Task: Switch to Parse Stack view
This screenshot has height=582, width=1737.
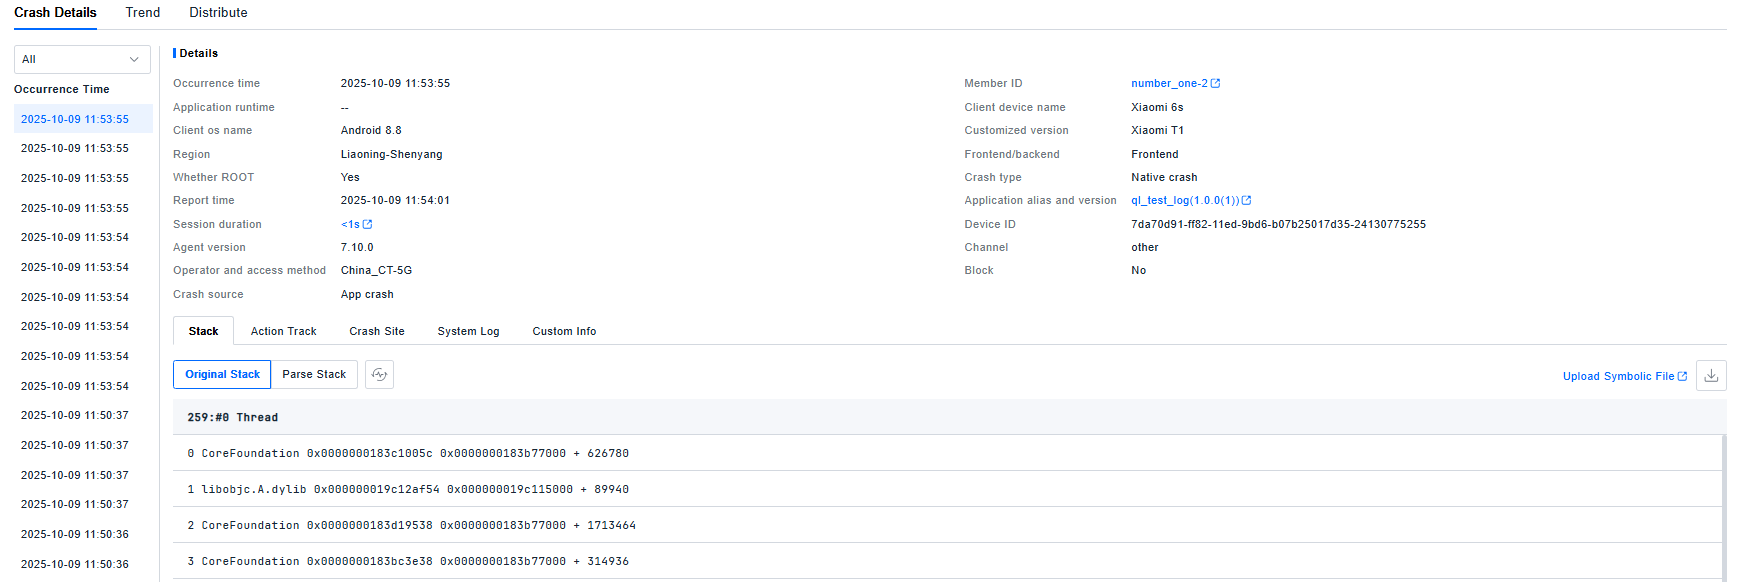Action: pos(314,375)
